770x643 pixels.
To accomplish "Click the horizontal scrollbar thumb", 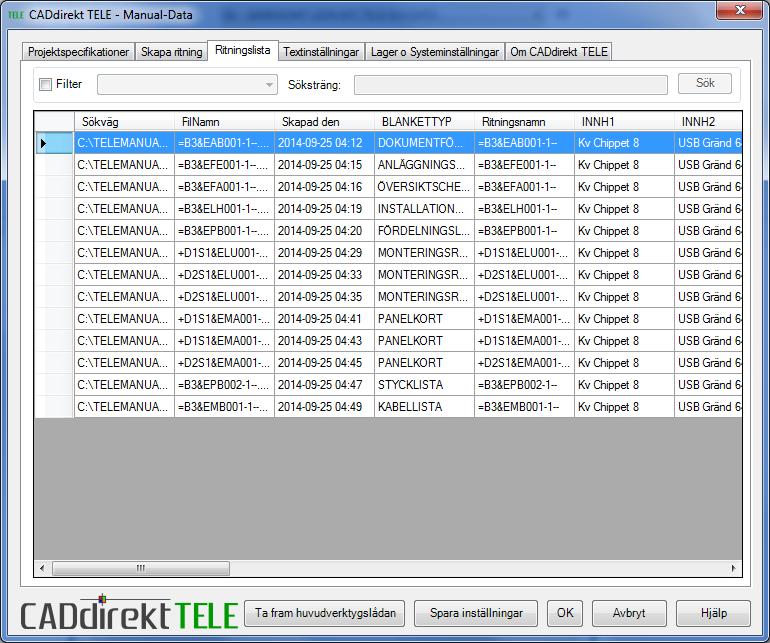I will point(140,568).
